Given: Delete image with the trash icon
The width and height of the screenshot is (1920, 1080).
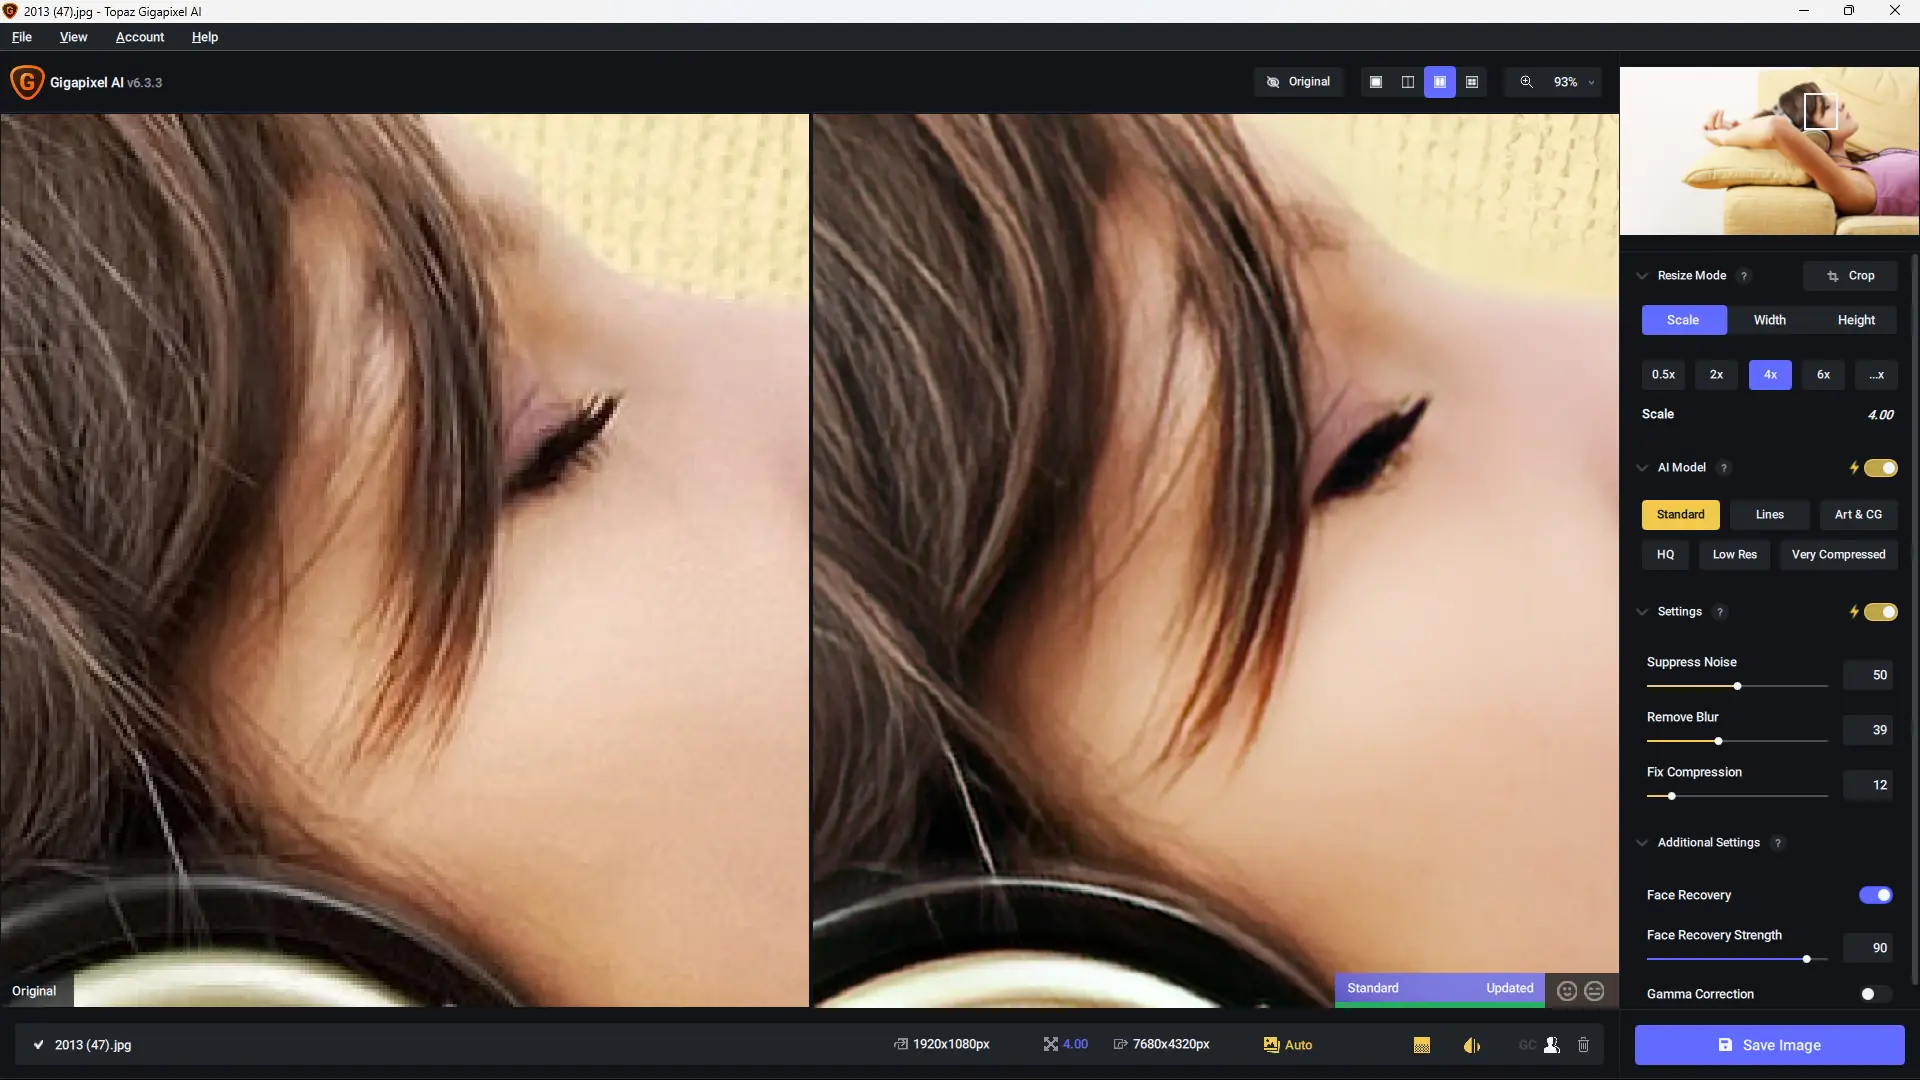Looking at the screenshot, I should point(1583,1045).
